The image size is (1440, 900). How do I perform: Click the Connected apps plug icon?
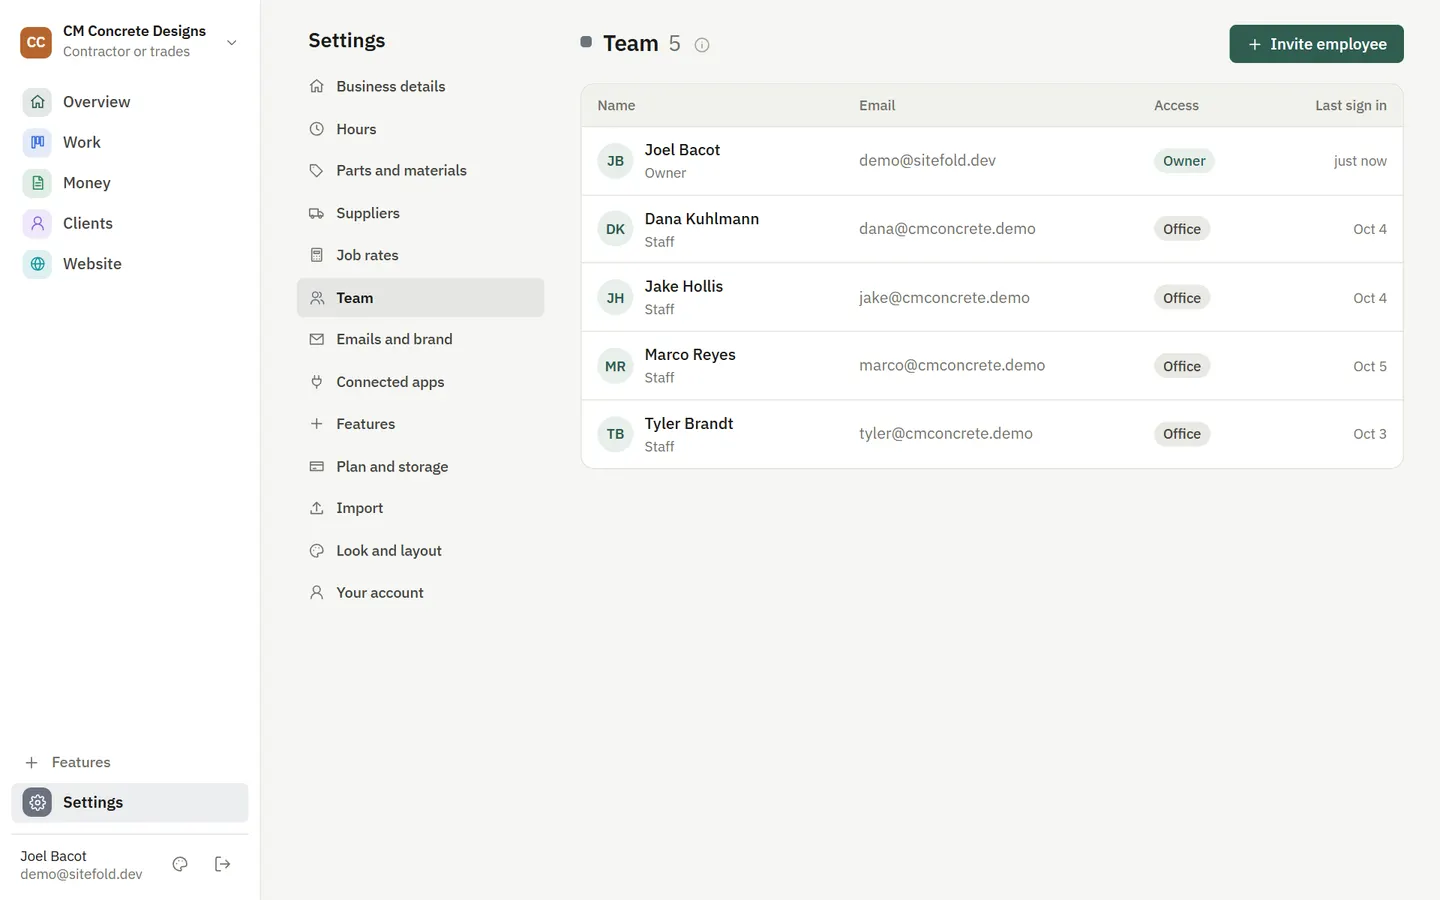(x=317, y=382)
